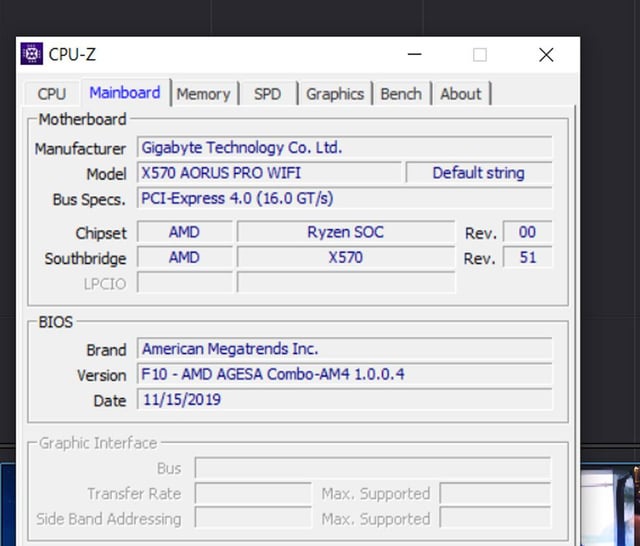Switch to the CPU tab
Screen dimensions: 640x546
[51, 94]
